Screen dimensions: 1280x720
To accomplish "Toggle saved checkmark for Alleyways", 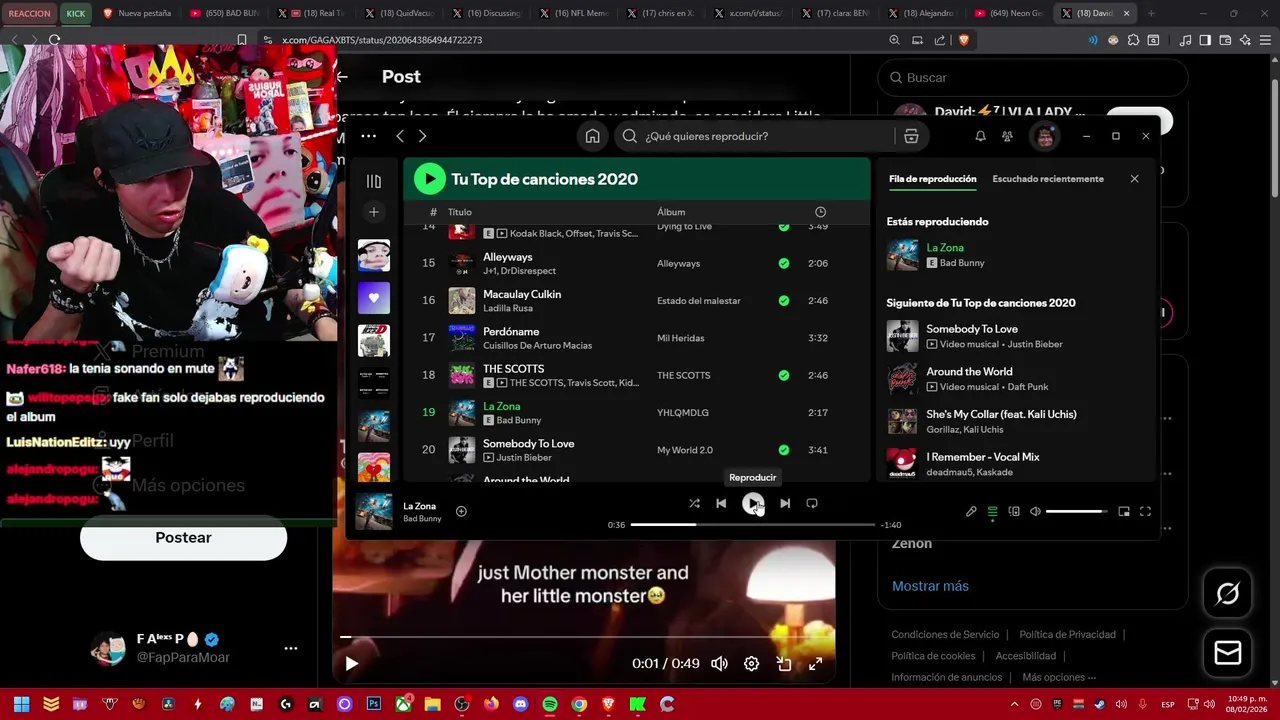I will tap(784, 263).
